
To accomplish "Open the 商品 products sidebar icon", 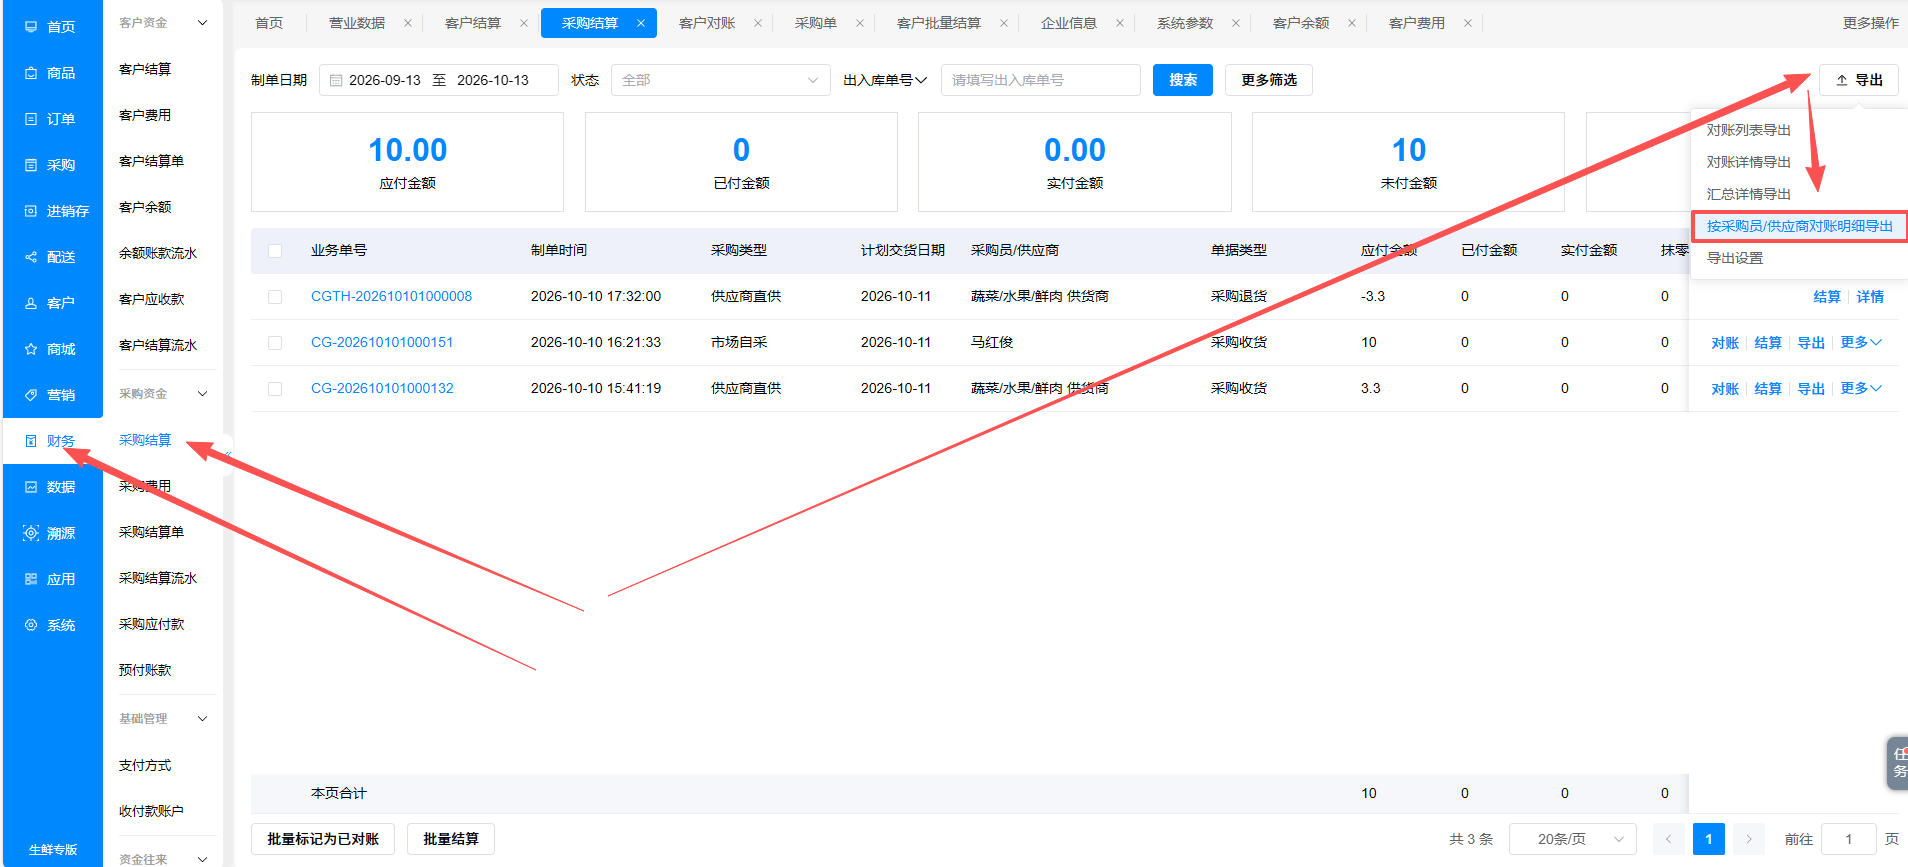I will click(x=31, y=73).
